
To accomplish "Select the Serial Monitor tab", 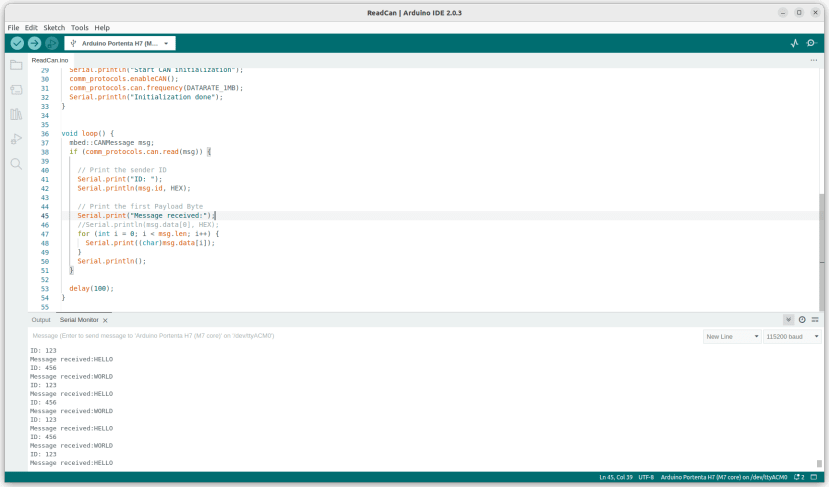I will coord(79,320).
